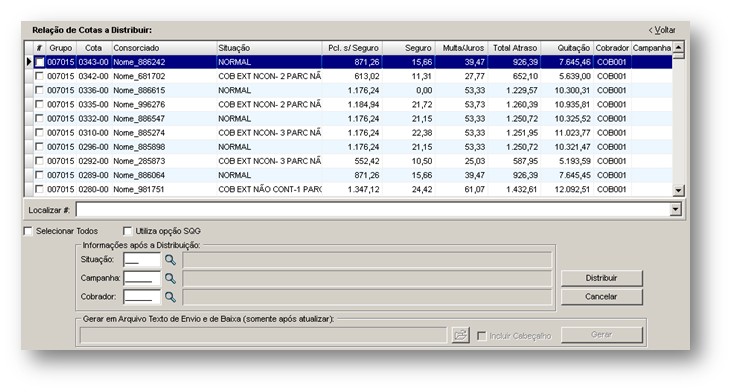Screen dimensions: 732x392
Task: Click the Cobrador column header
Action: pyautogui.click(x=612, y=48)
